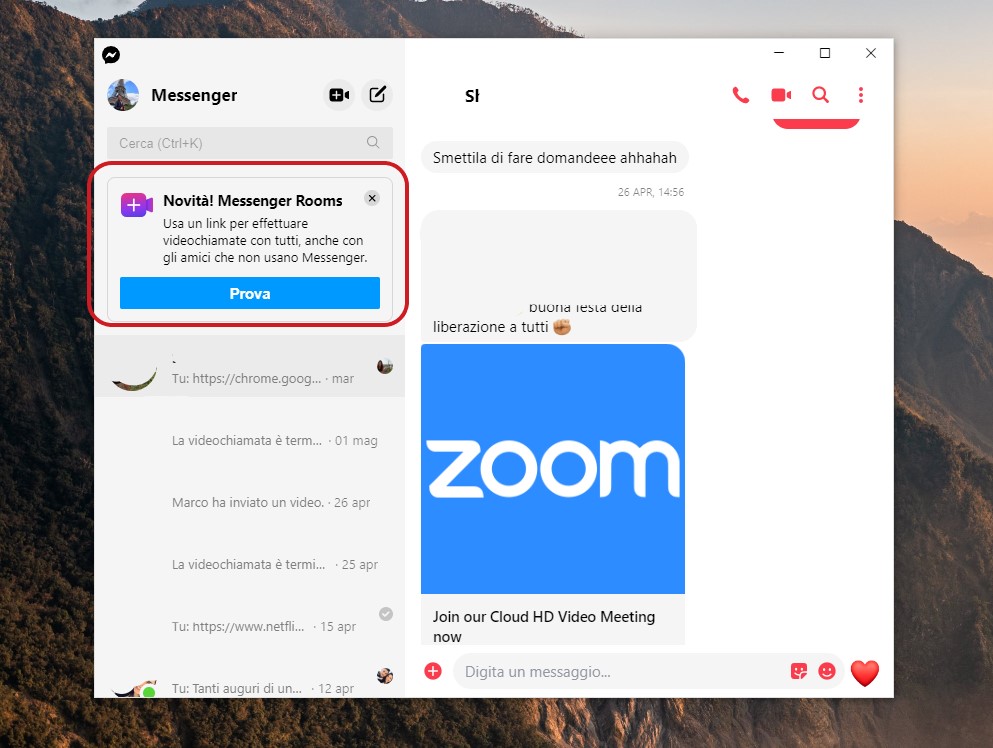This screenshot has width=993, height=748.
Task: Click the seen avatar on 'Tanti auguri' chat
Action: (x=385, y=676)
